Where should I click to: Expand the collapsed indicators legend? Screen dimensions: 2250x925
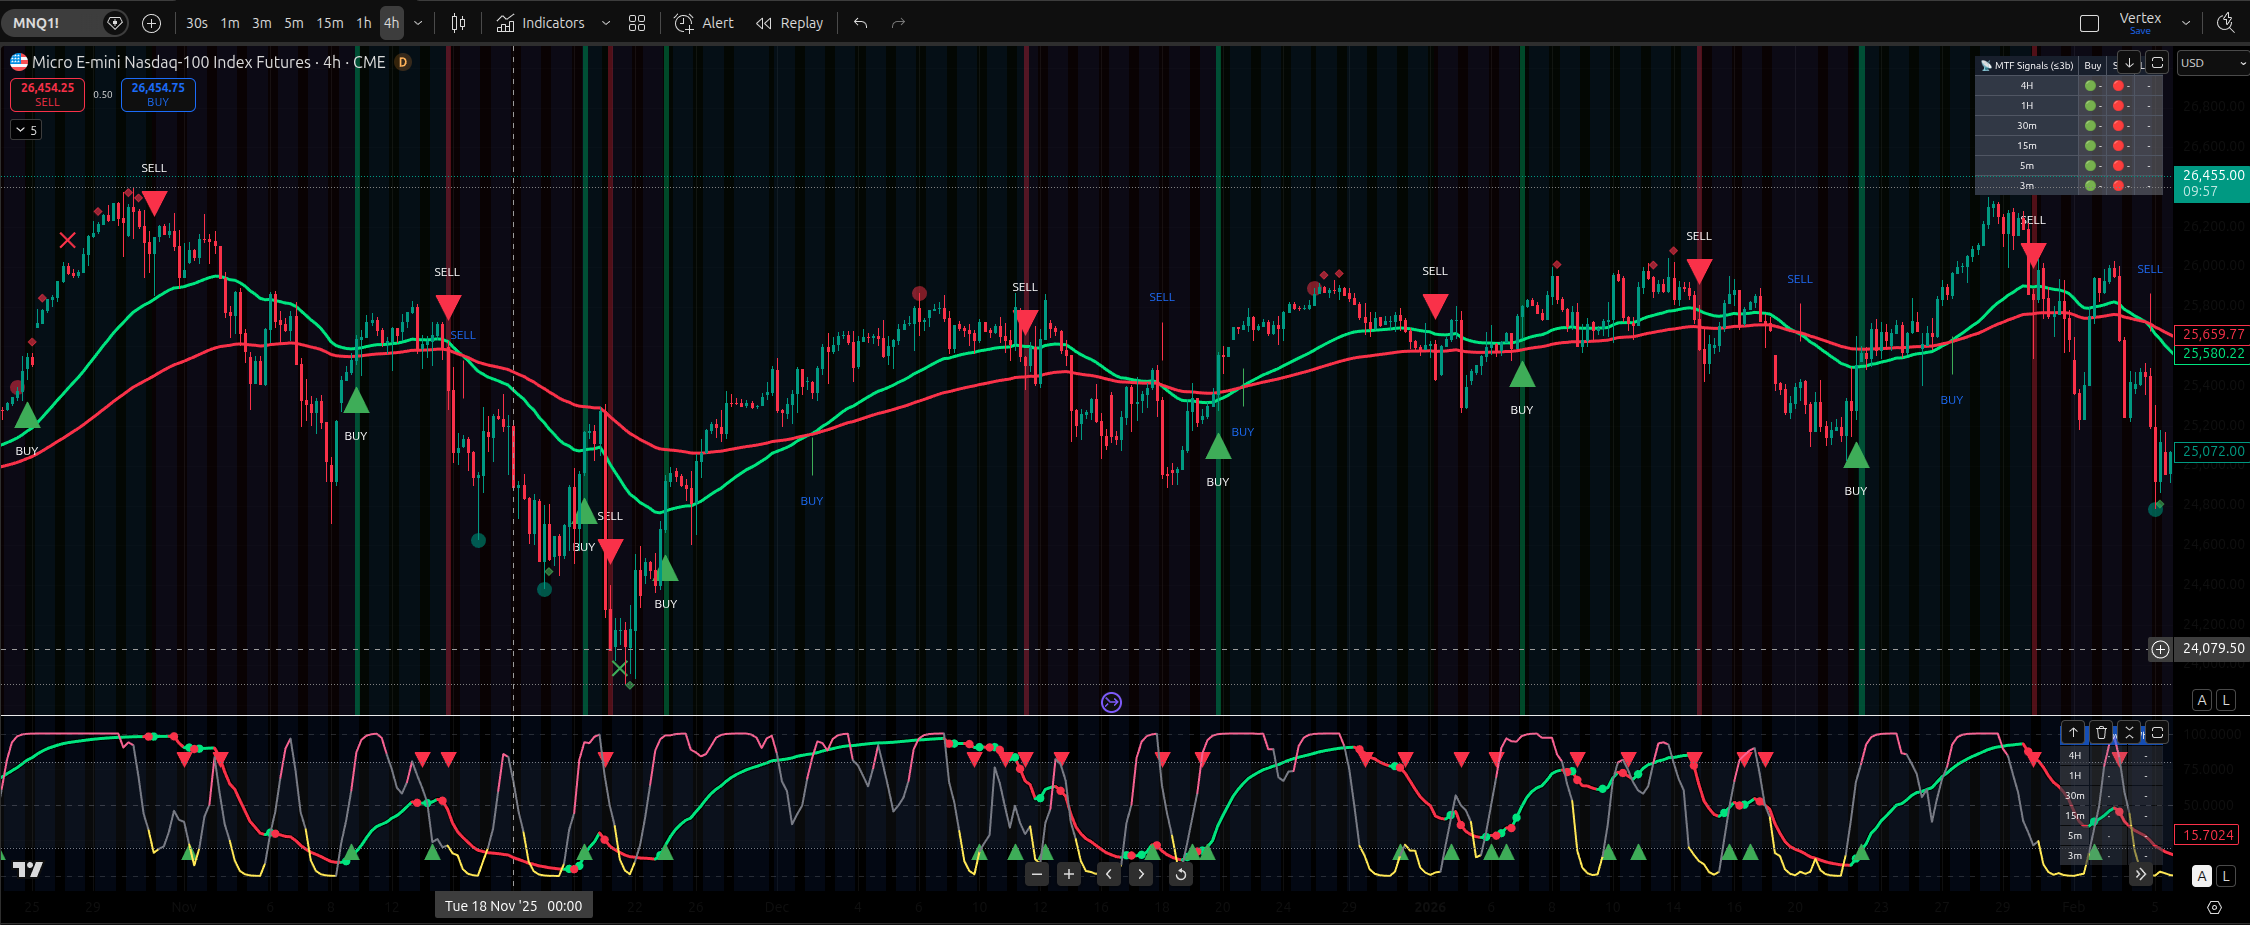[26, 130]
